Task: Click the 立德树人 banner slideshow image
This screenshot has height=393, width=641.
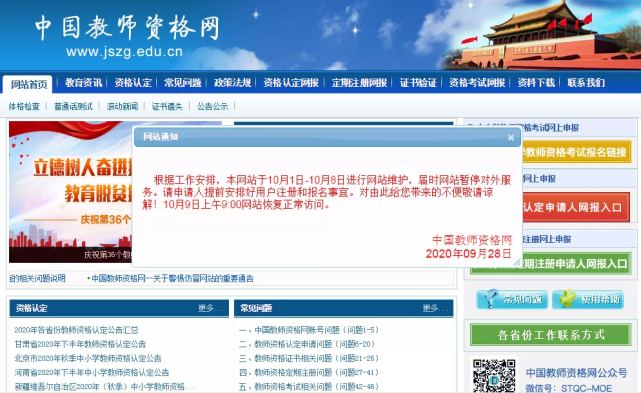Action: pos(70,192)
